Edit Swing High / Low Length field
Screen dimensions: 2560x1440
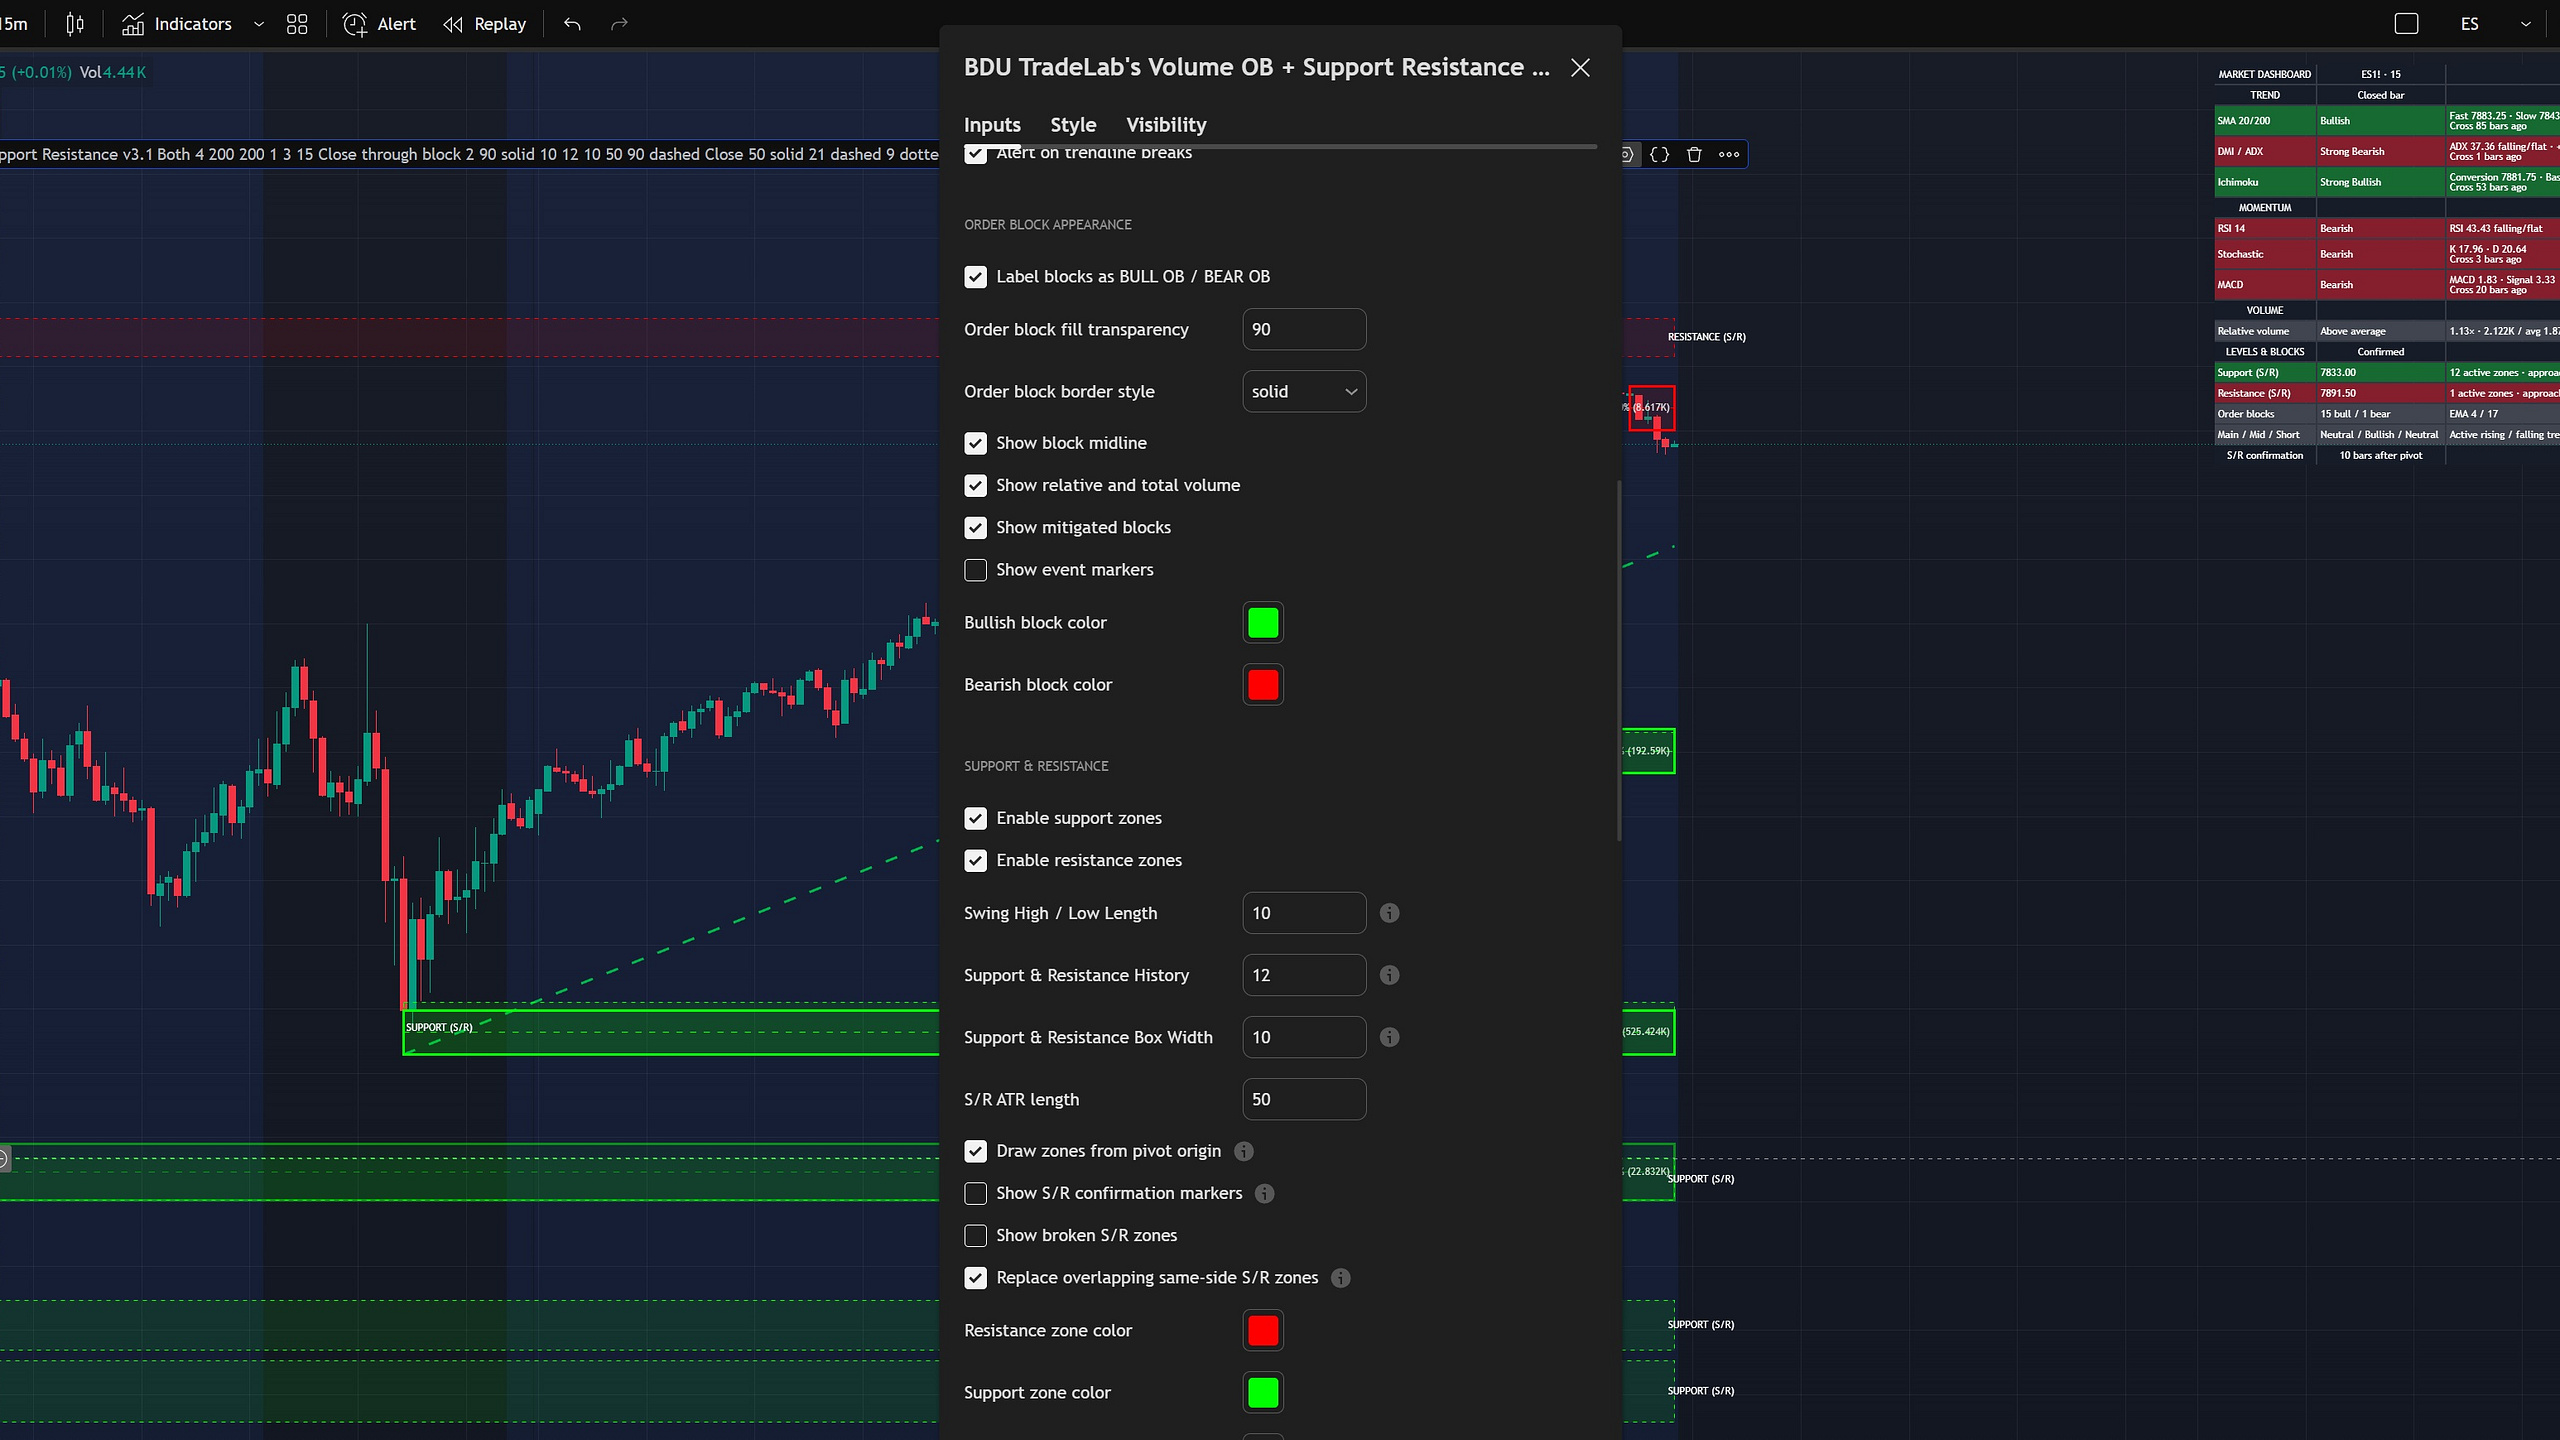[1304, 913]
